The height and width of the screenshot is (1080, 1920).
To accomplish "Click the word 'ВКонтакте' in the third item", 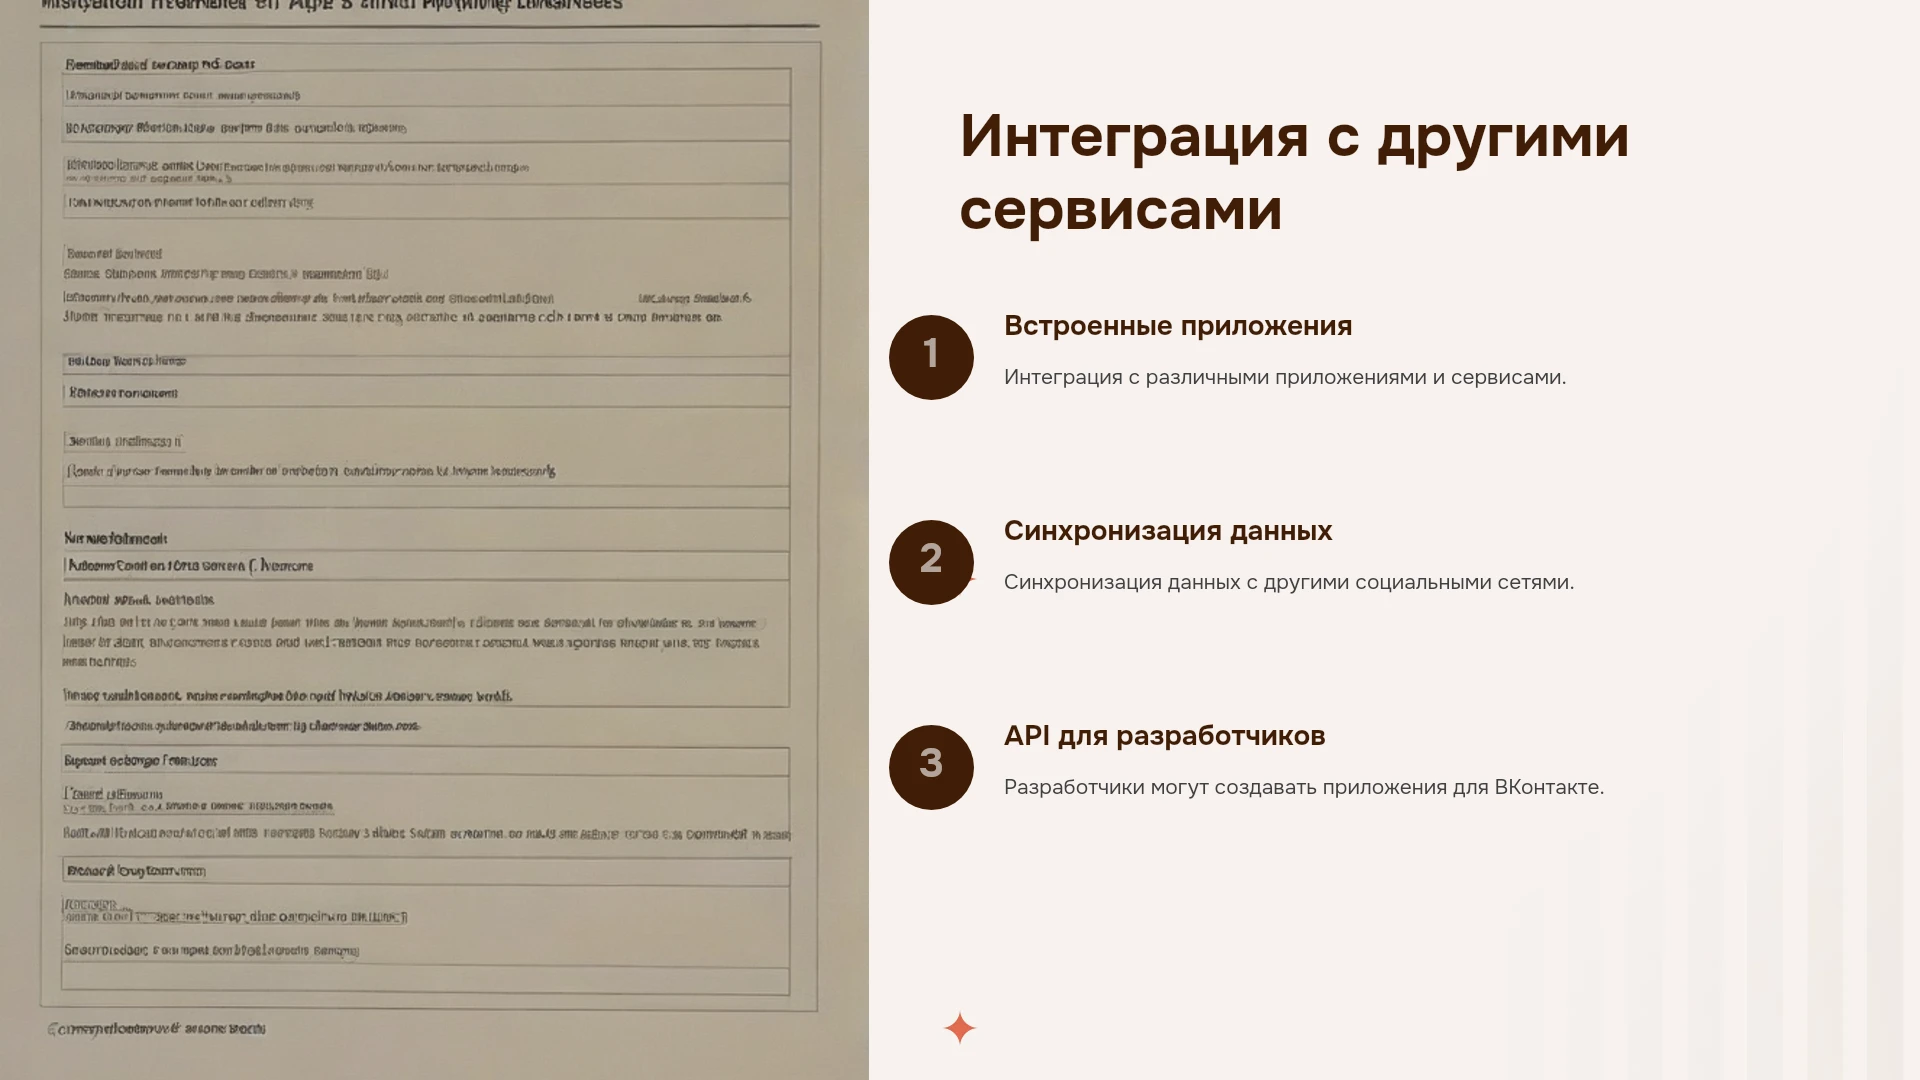I will pos(1549,788).
